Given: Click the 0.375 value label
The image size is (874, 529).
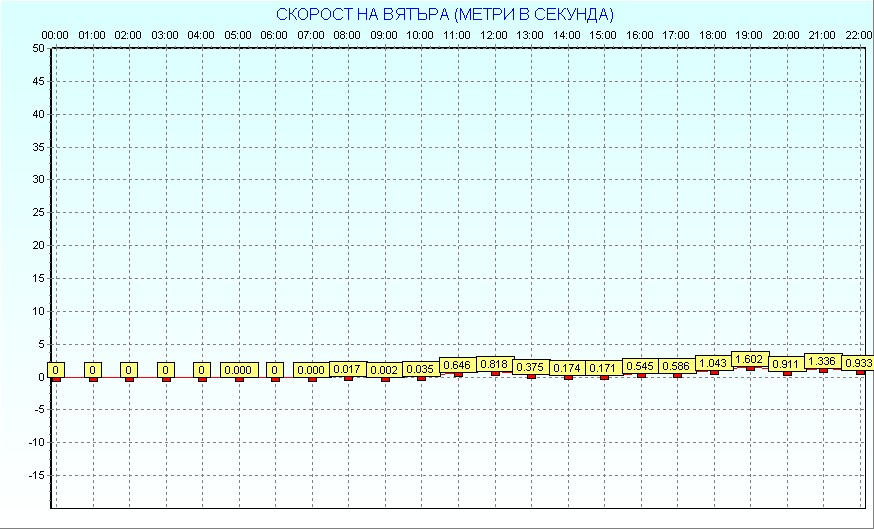Looking at the screenshot, I should click(x=531, y=368).
